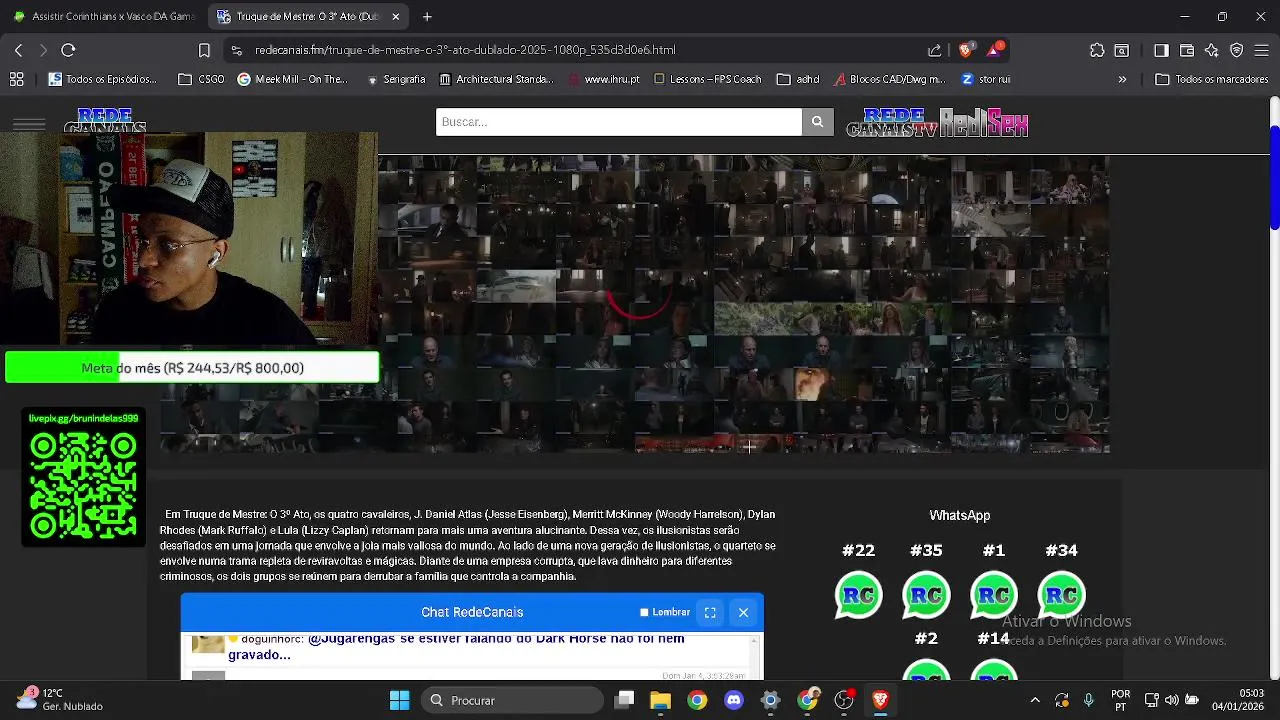Open the Serigrafia bookmark
Screen dimensions: 1280x720
396,79
